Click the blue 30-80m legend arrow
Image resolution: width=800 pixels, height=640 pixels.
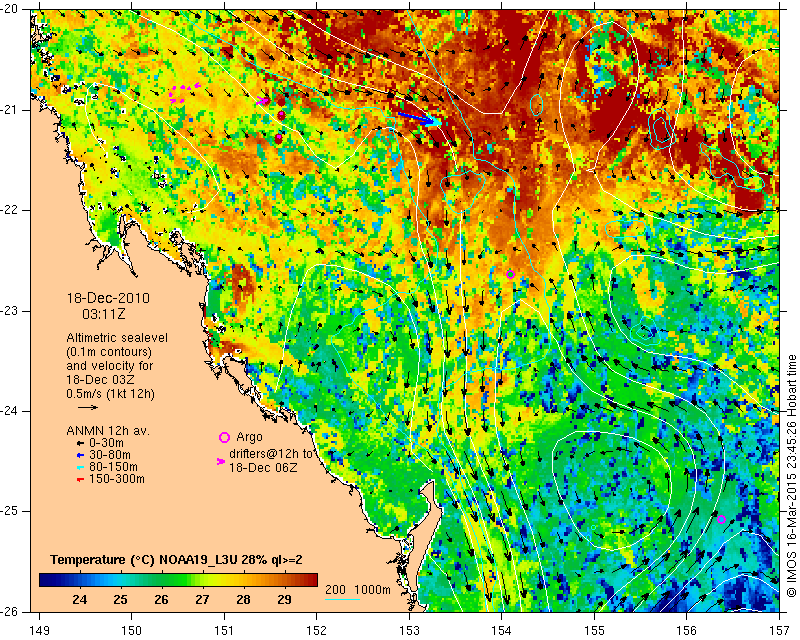pos(80,455)
